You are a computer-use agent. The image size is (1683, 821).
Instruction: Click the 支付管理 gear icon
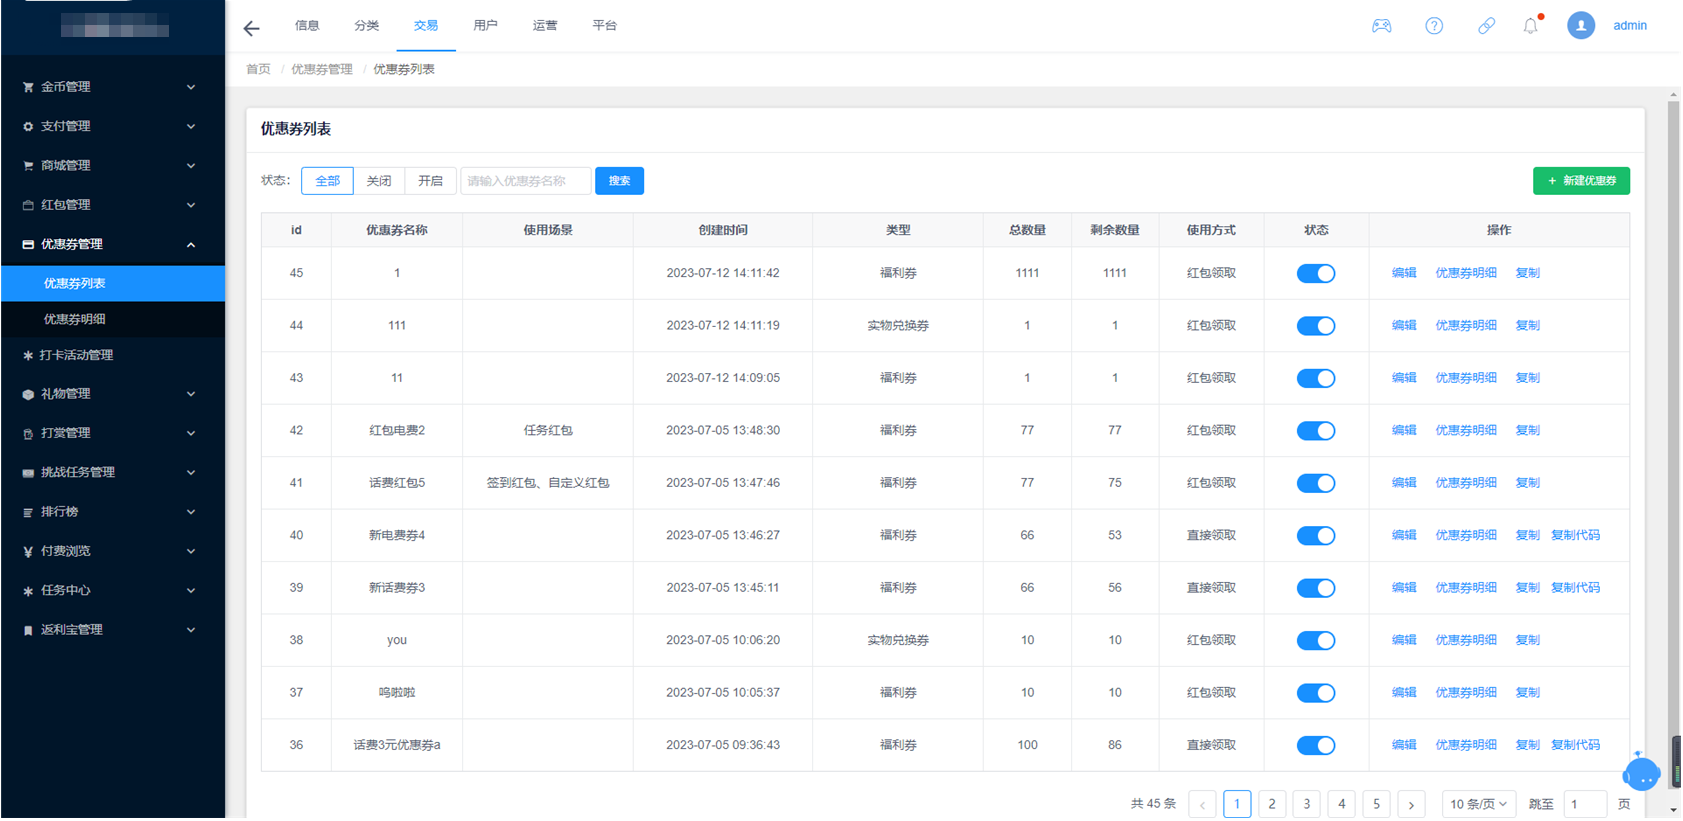[x=28, y=126]
